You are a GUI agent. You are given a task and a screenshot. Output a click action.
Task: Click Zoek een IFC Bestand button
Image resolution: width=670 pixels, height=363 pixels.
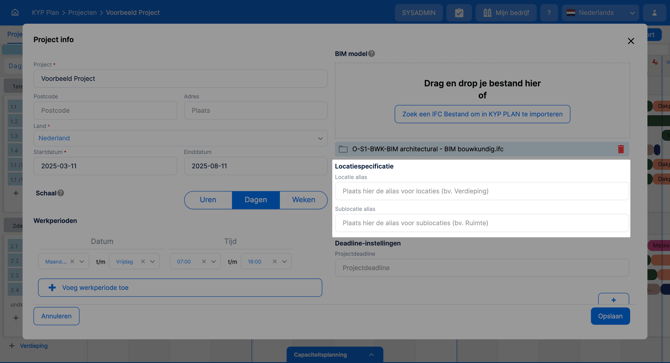tap(482, 114)
